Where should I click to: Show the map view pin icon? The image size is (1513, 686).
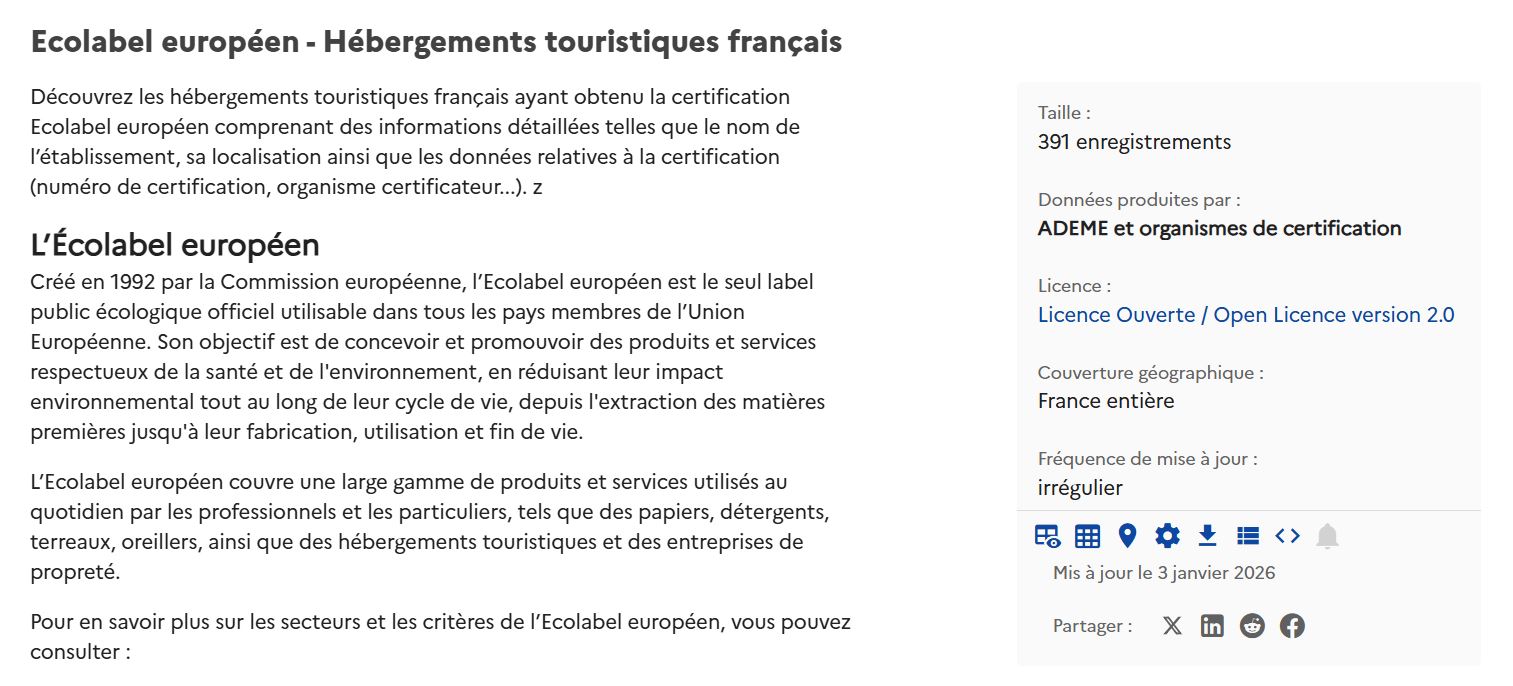pos(1127,536)
